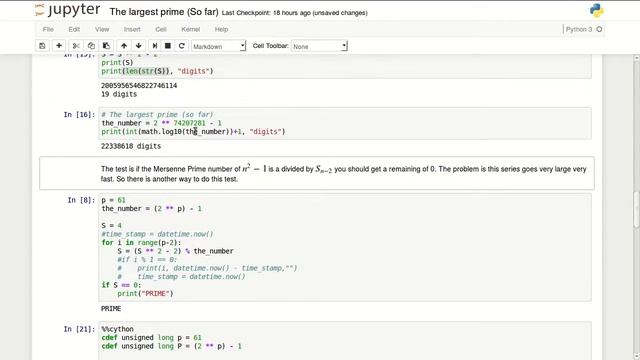Click the output 19 digits

pyautogui.click(x=119, y=94)
